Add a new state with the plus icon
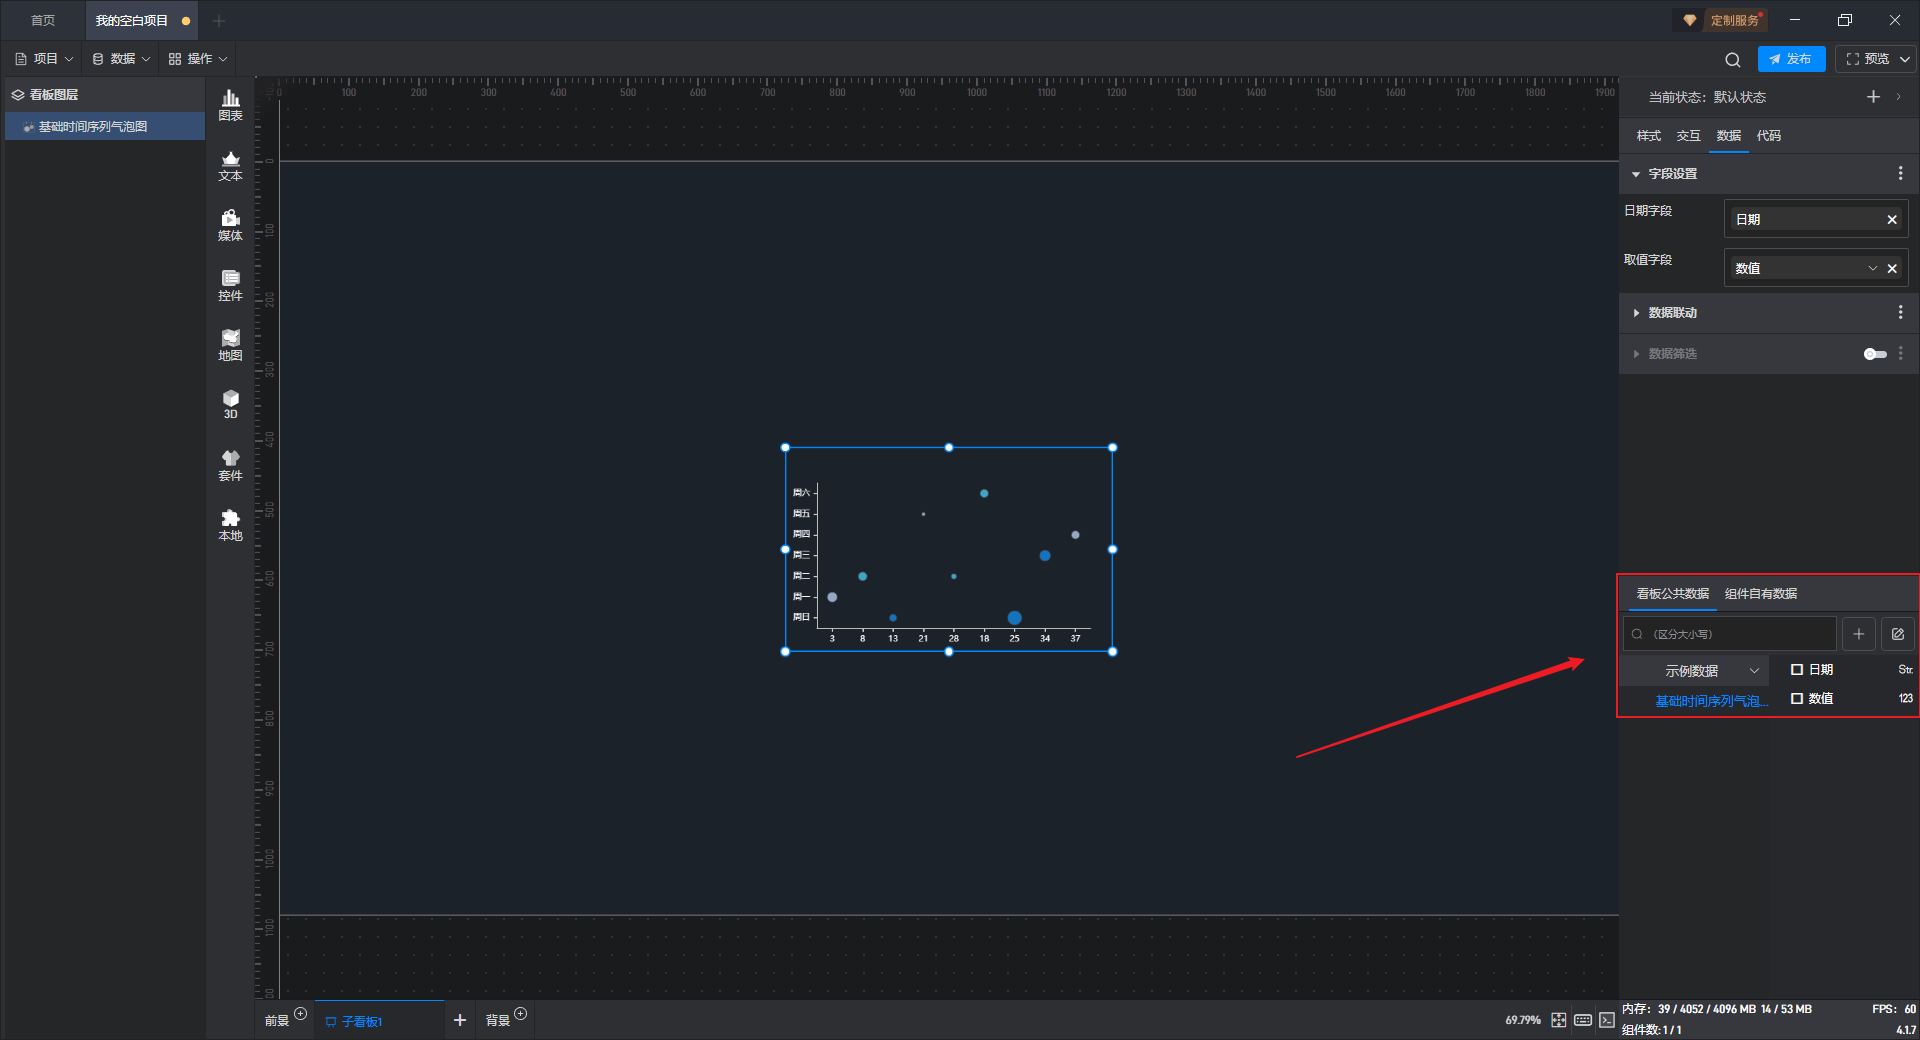The height and width of the screenshot is (1040, 1920). click(x=1873, y=97)
